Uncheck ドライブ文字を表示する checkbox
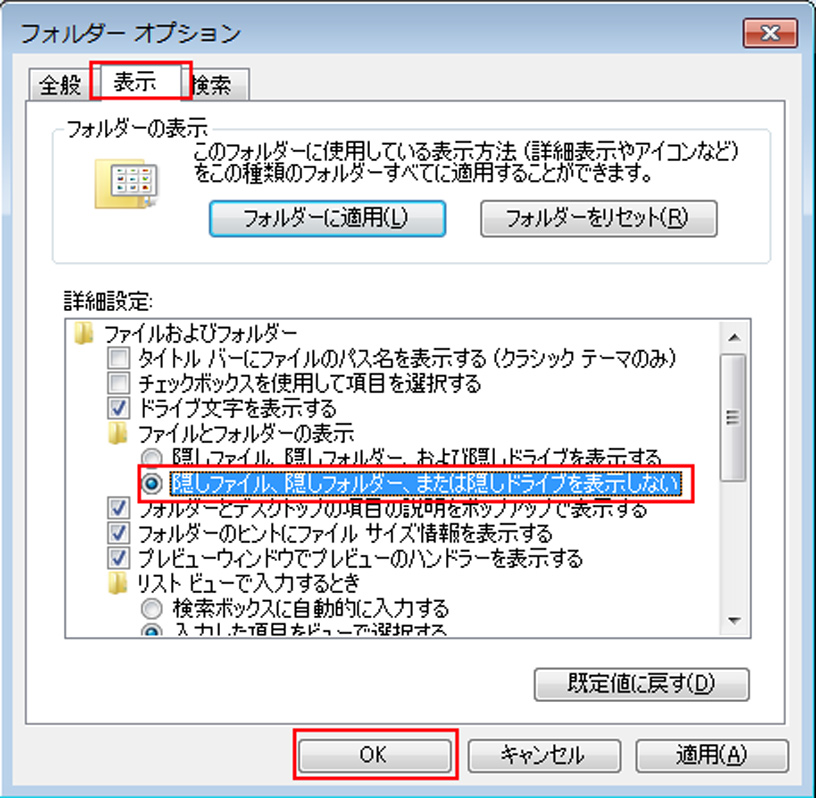The height and width of the screenshot is (798, 816). pos(119,408)
